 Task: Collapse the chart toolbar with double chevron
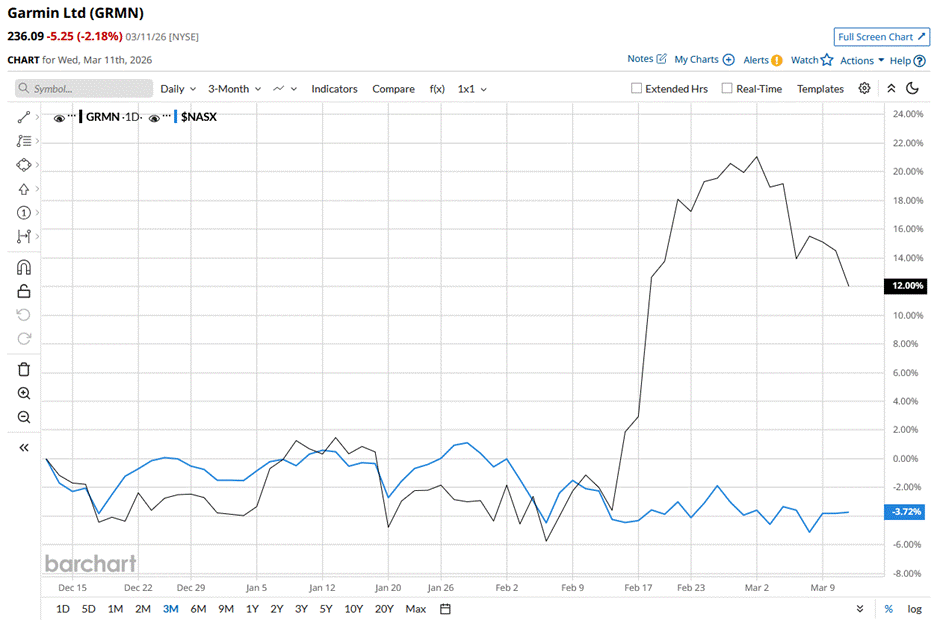891,88
